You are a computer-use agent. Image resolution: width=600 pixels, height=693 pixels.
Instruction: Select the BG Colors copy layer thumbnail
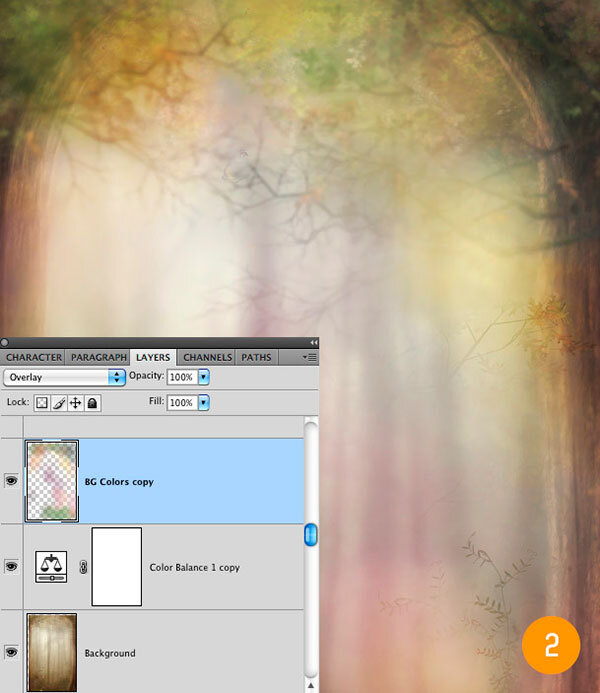pos(52,481)
